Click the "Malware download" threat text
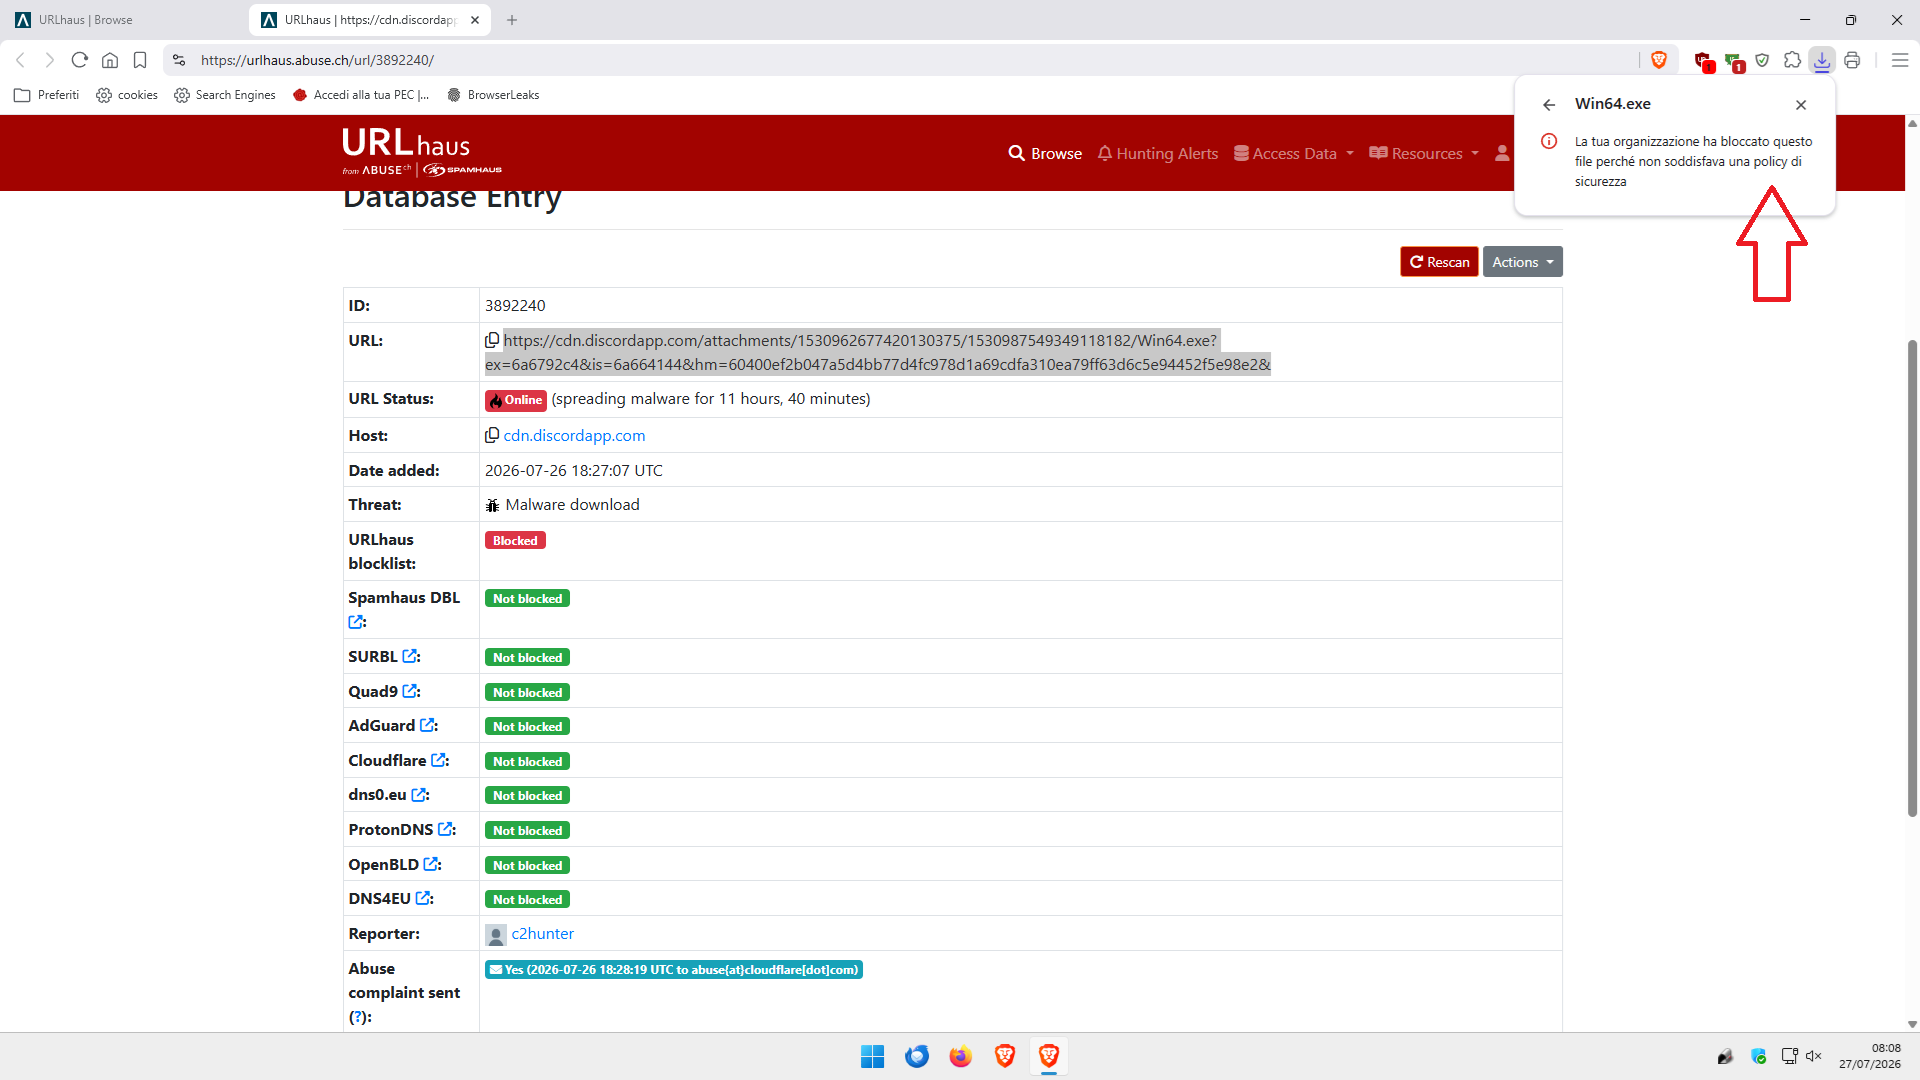This screenshot has height=1080, width=1920. pos(572,504)
